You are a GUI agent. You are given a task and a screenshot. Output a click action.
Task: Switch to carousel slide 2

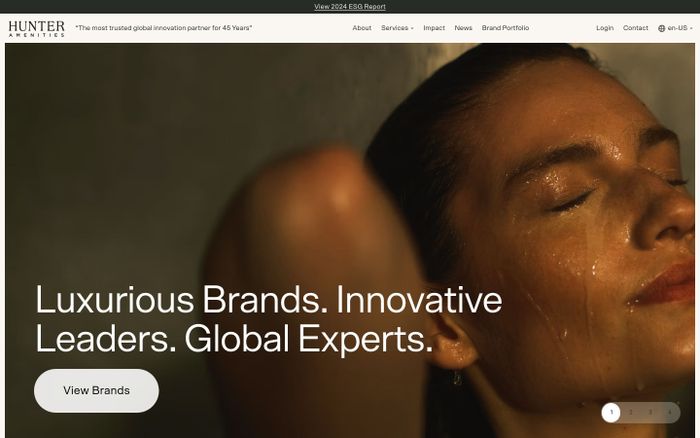(631, 412)
